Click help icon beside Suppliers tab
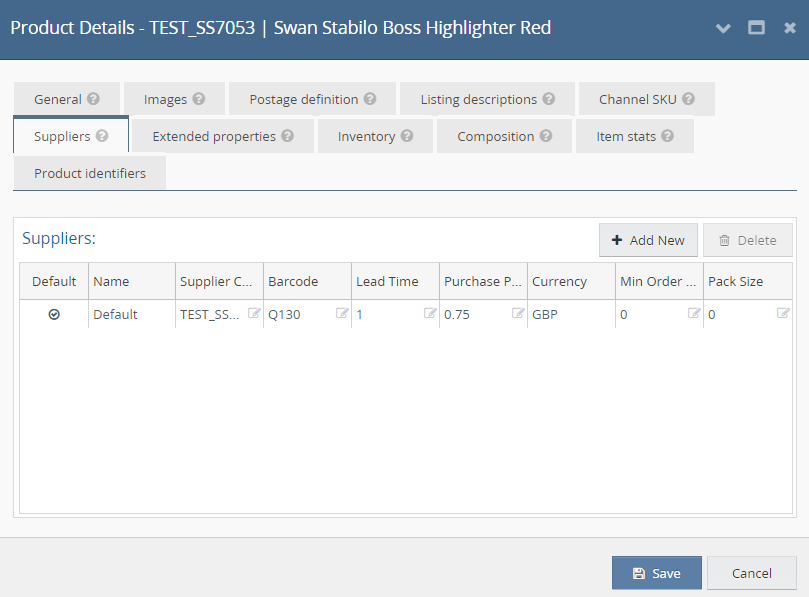The image size is (809, 597). tap(102, 136)
